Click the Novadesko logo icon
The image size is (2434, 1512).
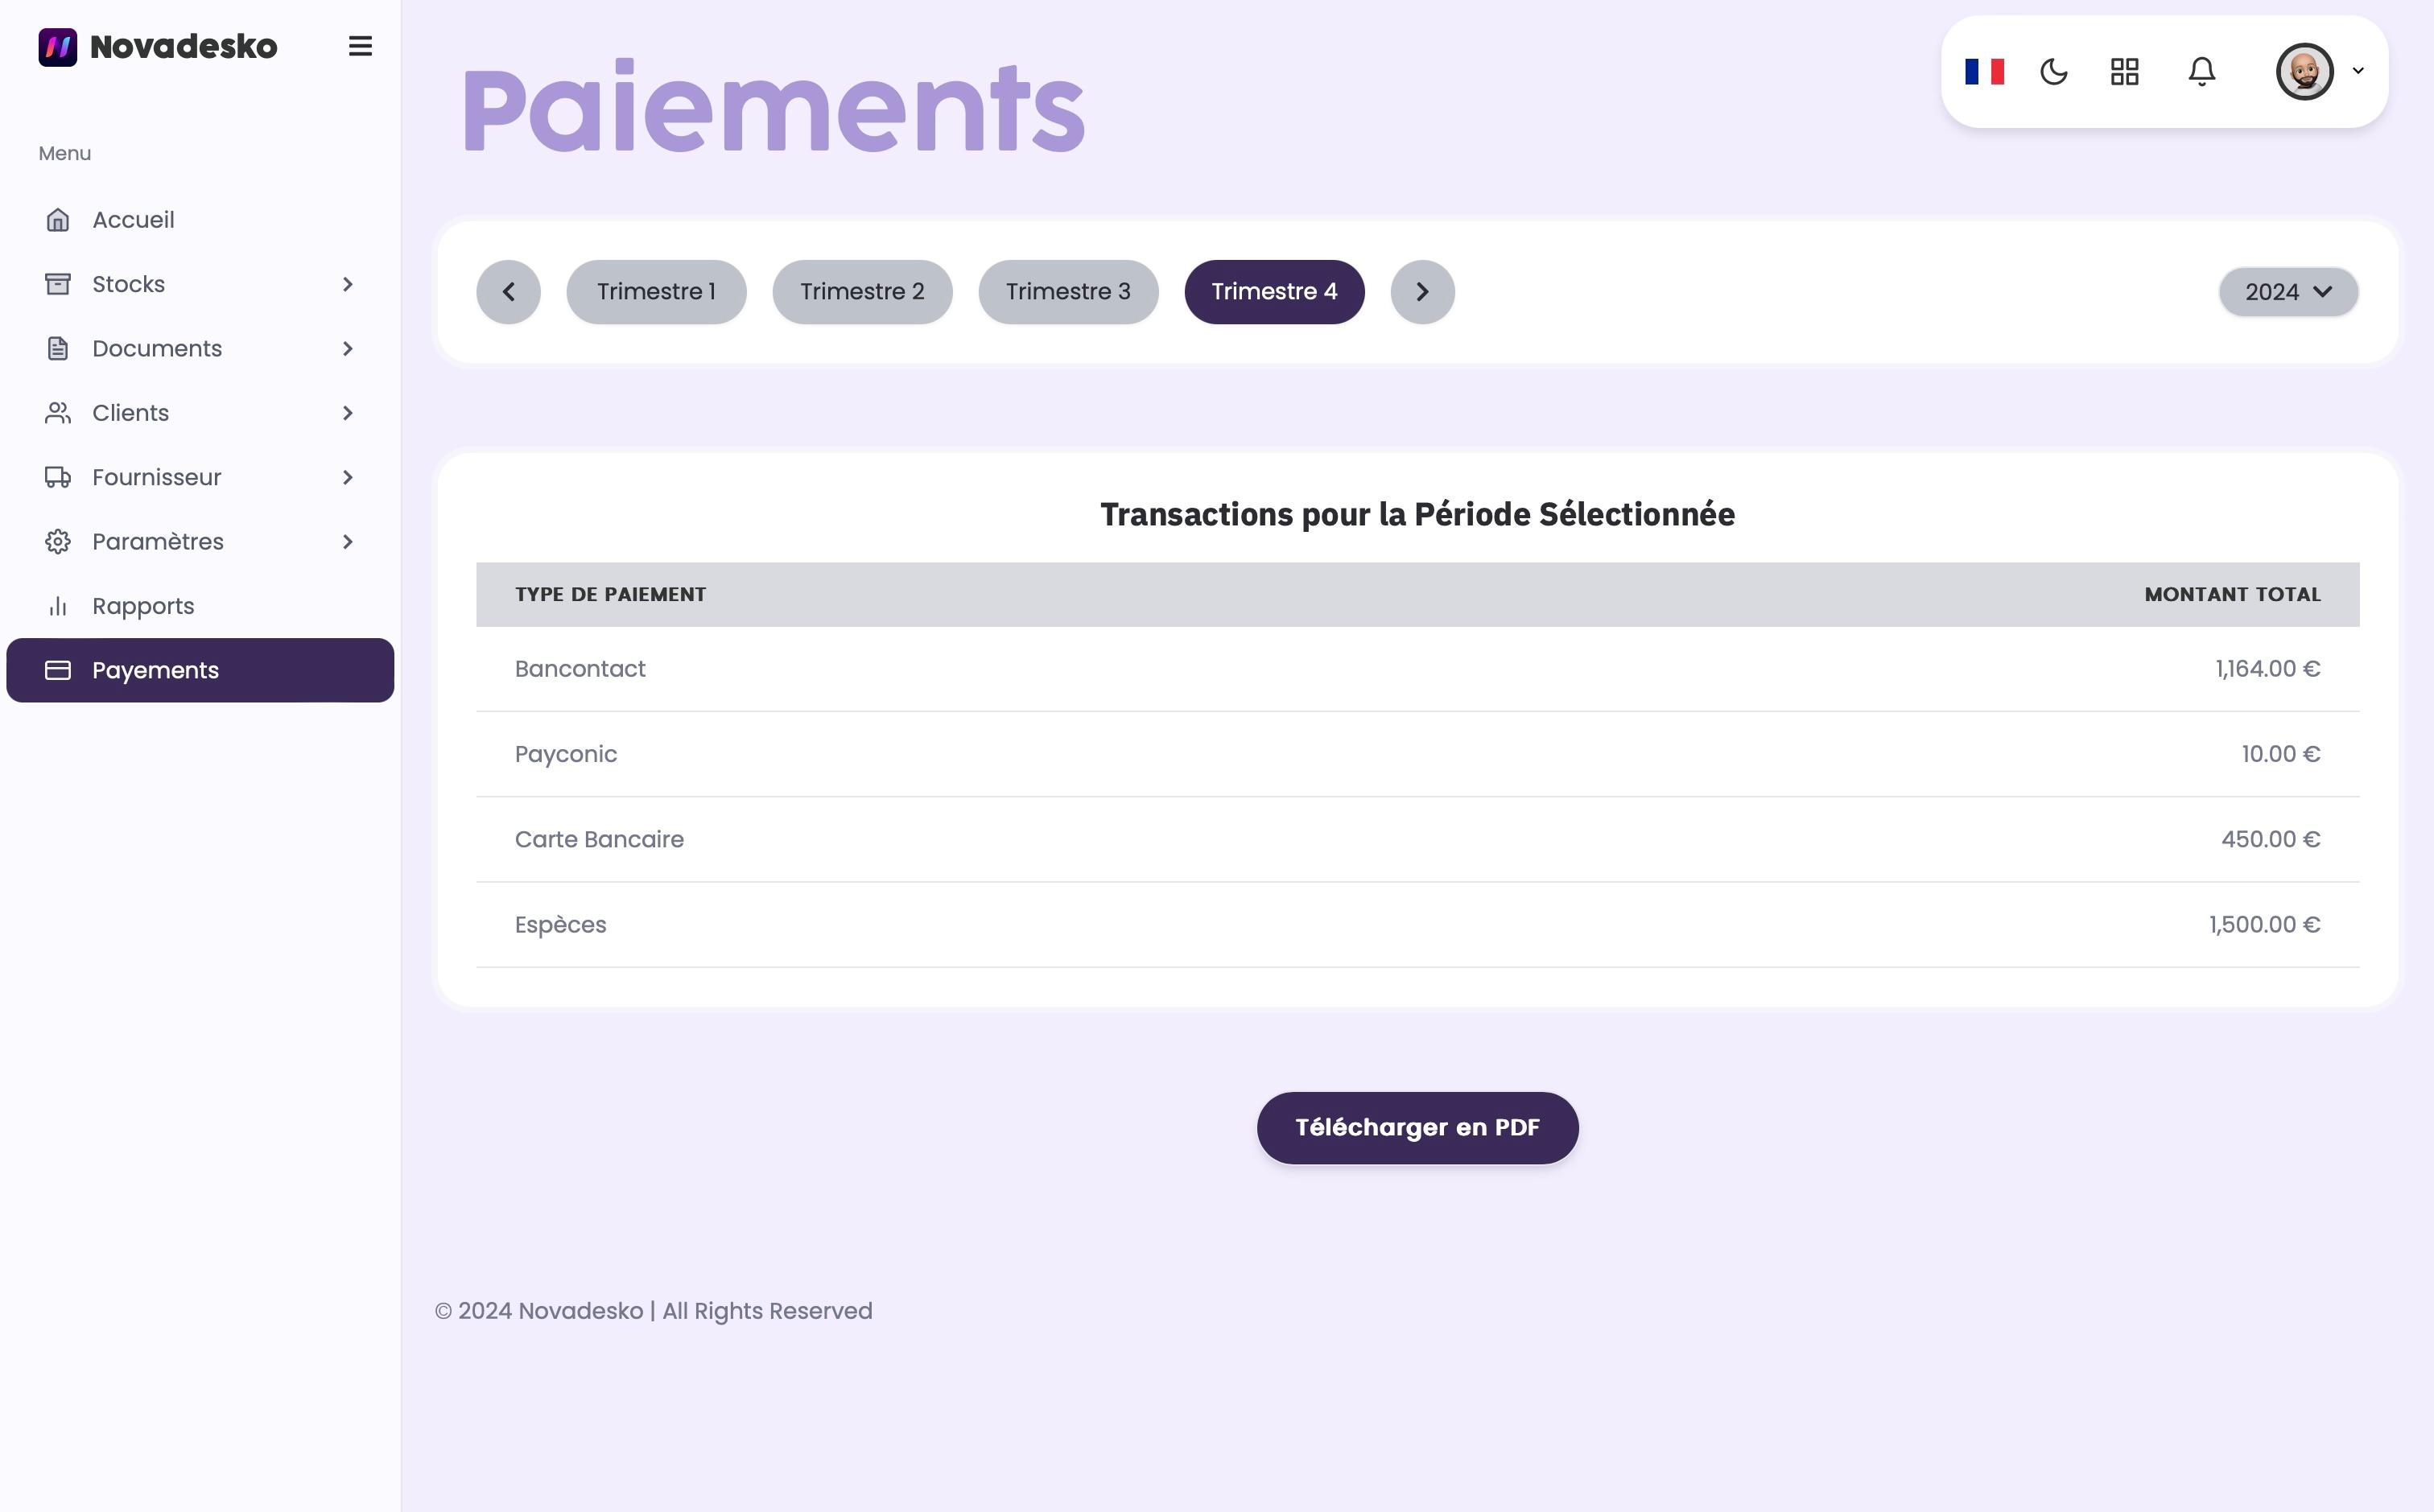57,47
